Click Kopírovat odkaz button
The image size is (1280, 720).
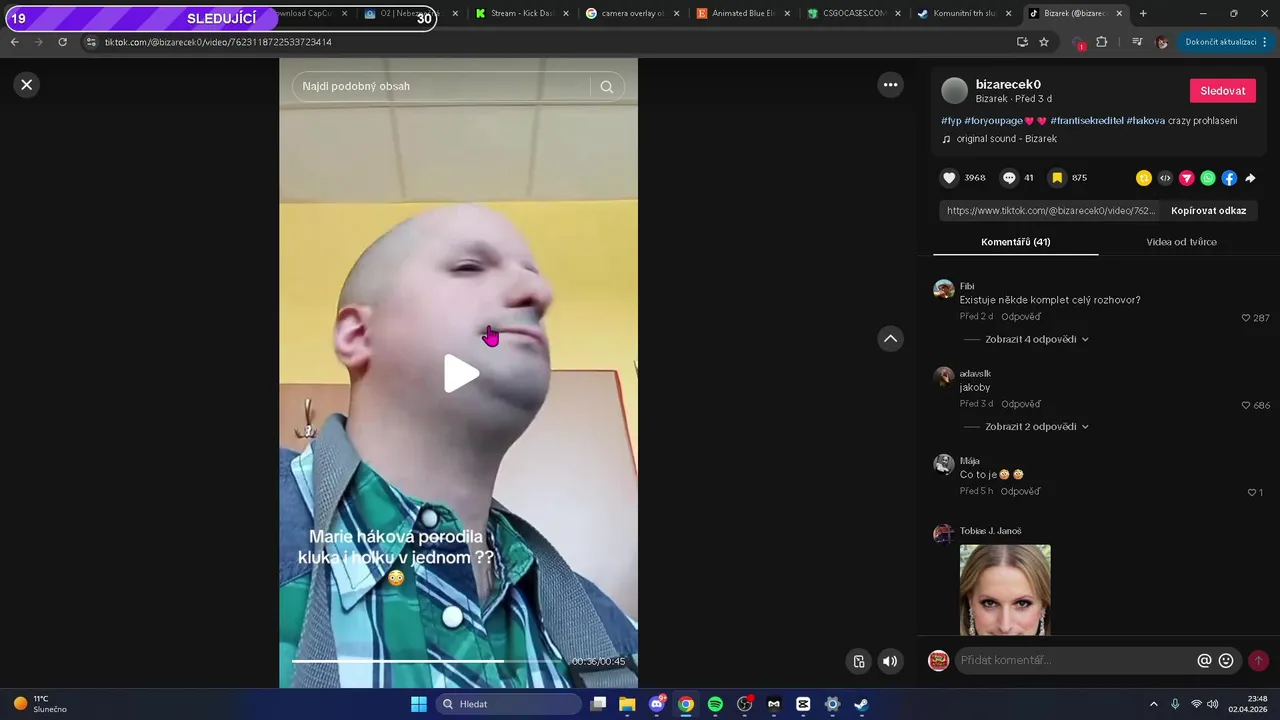click(x=1208, y=211)
